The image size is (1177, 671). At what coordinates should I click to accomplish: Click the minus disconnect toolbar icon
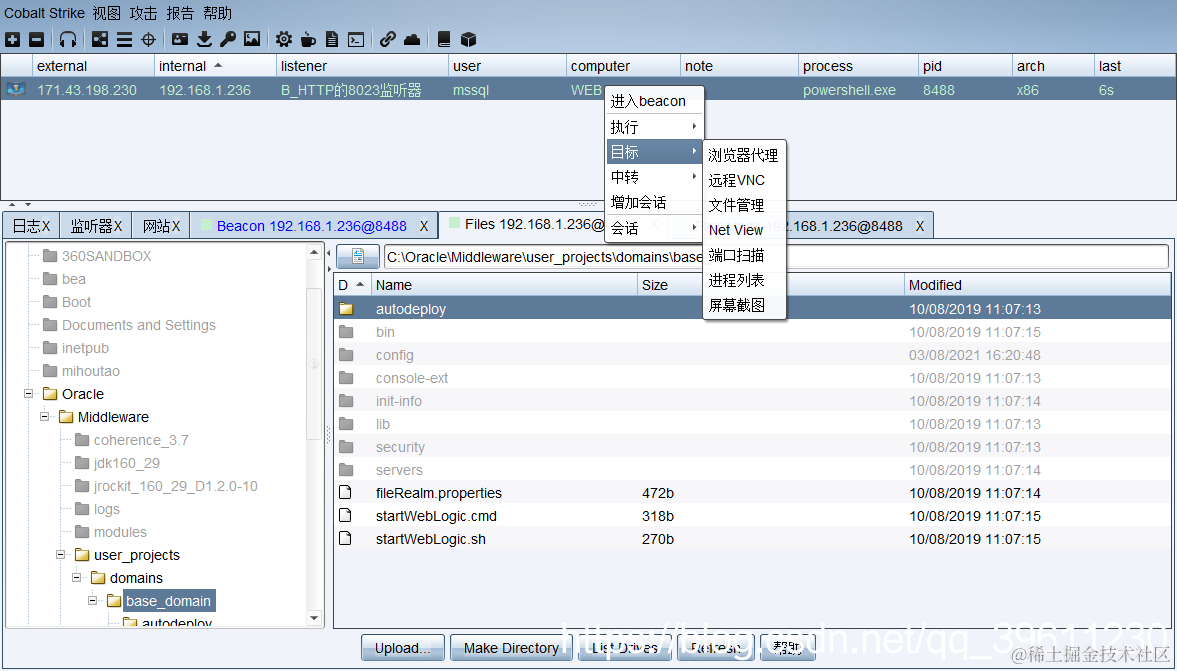[36, 40]
